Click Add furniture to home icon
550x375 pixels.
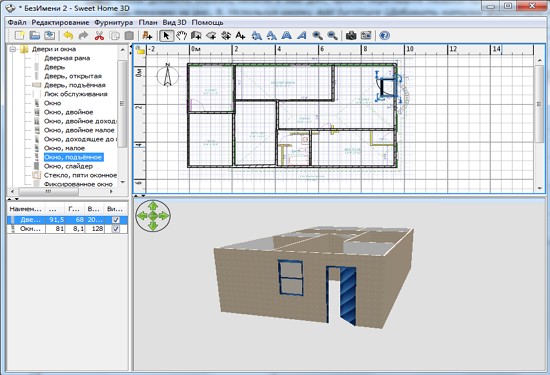147,35
